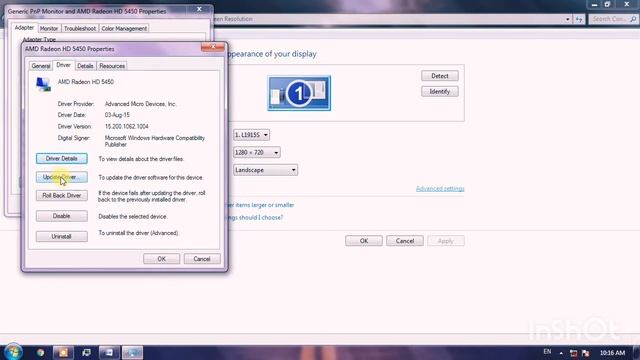Open Color Management tab

pos(124,29)
